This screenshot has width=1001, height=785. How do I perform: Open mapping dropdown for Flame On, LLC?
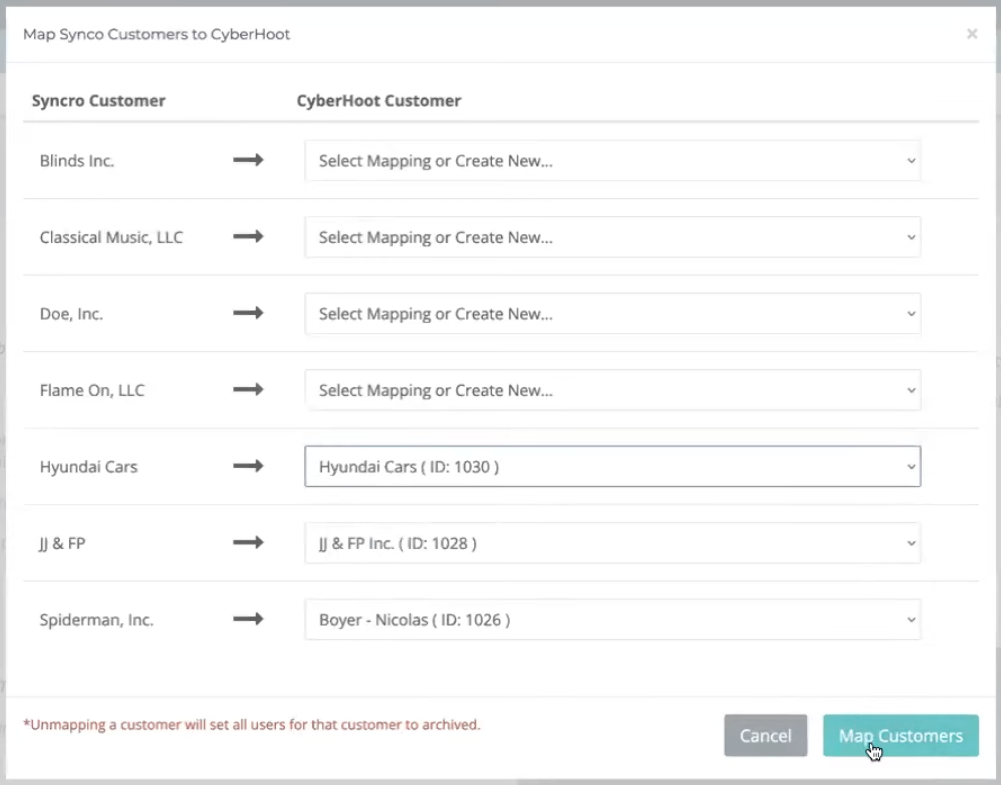[x=612, y=390]
